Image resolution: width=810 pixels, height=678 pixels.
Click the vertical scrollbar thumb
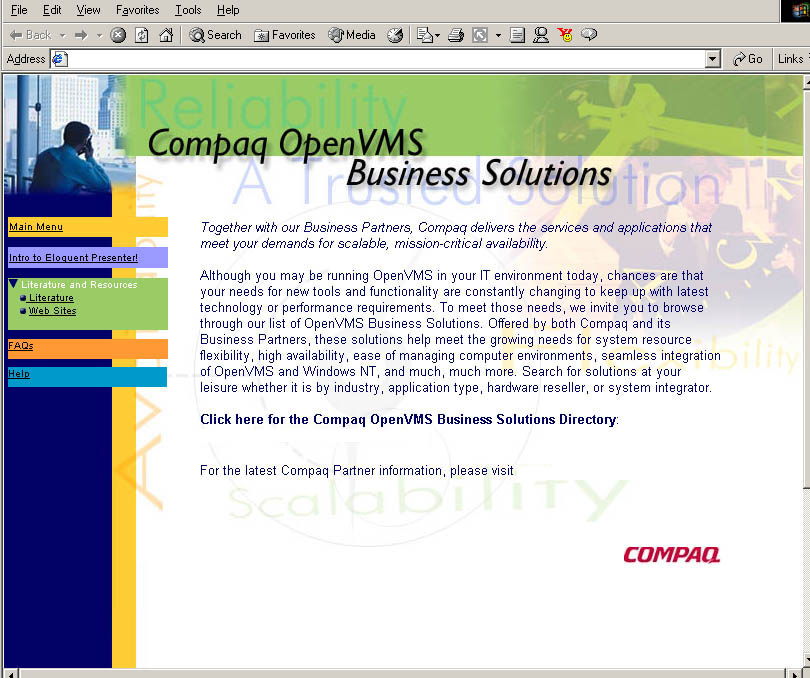click(x=806, y=287)
